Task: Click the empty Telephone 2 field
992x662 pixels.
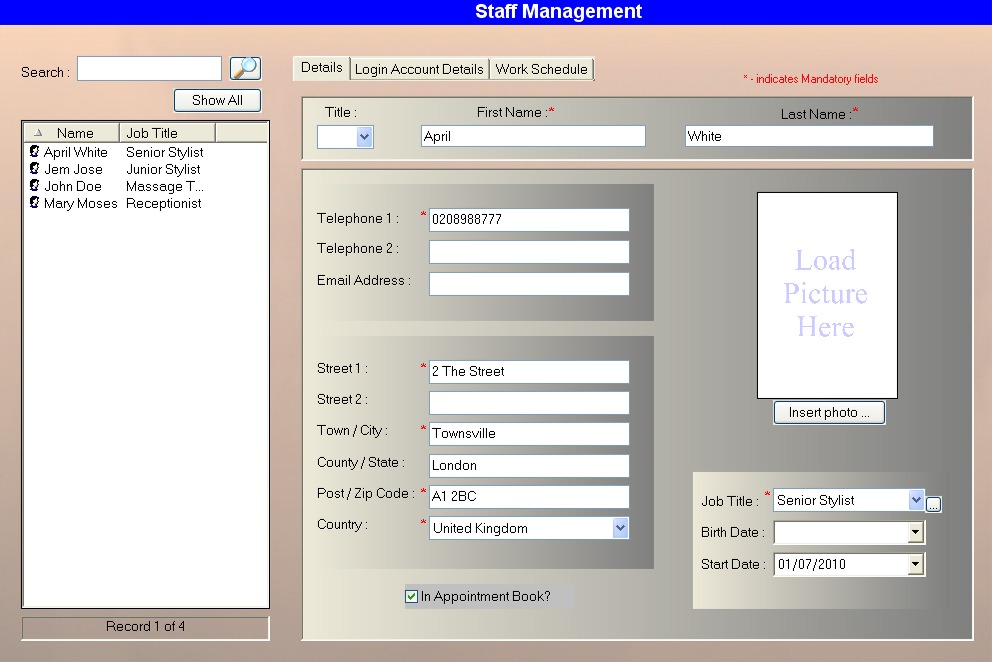Action: [529, 251]
